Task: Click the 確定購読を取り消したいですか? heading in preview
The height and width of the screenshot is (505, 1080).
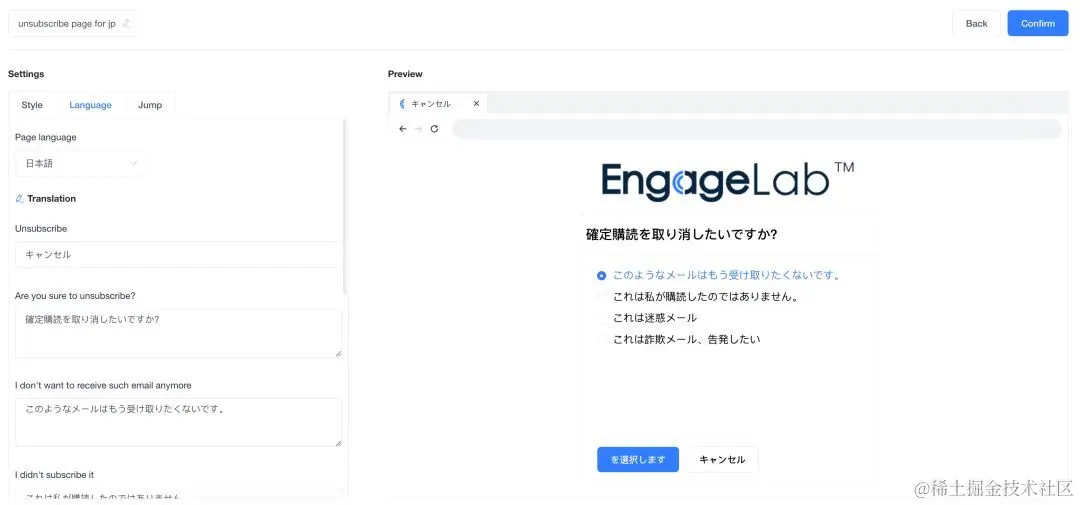Action: (681, 234)
